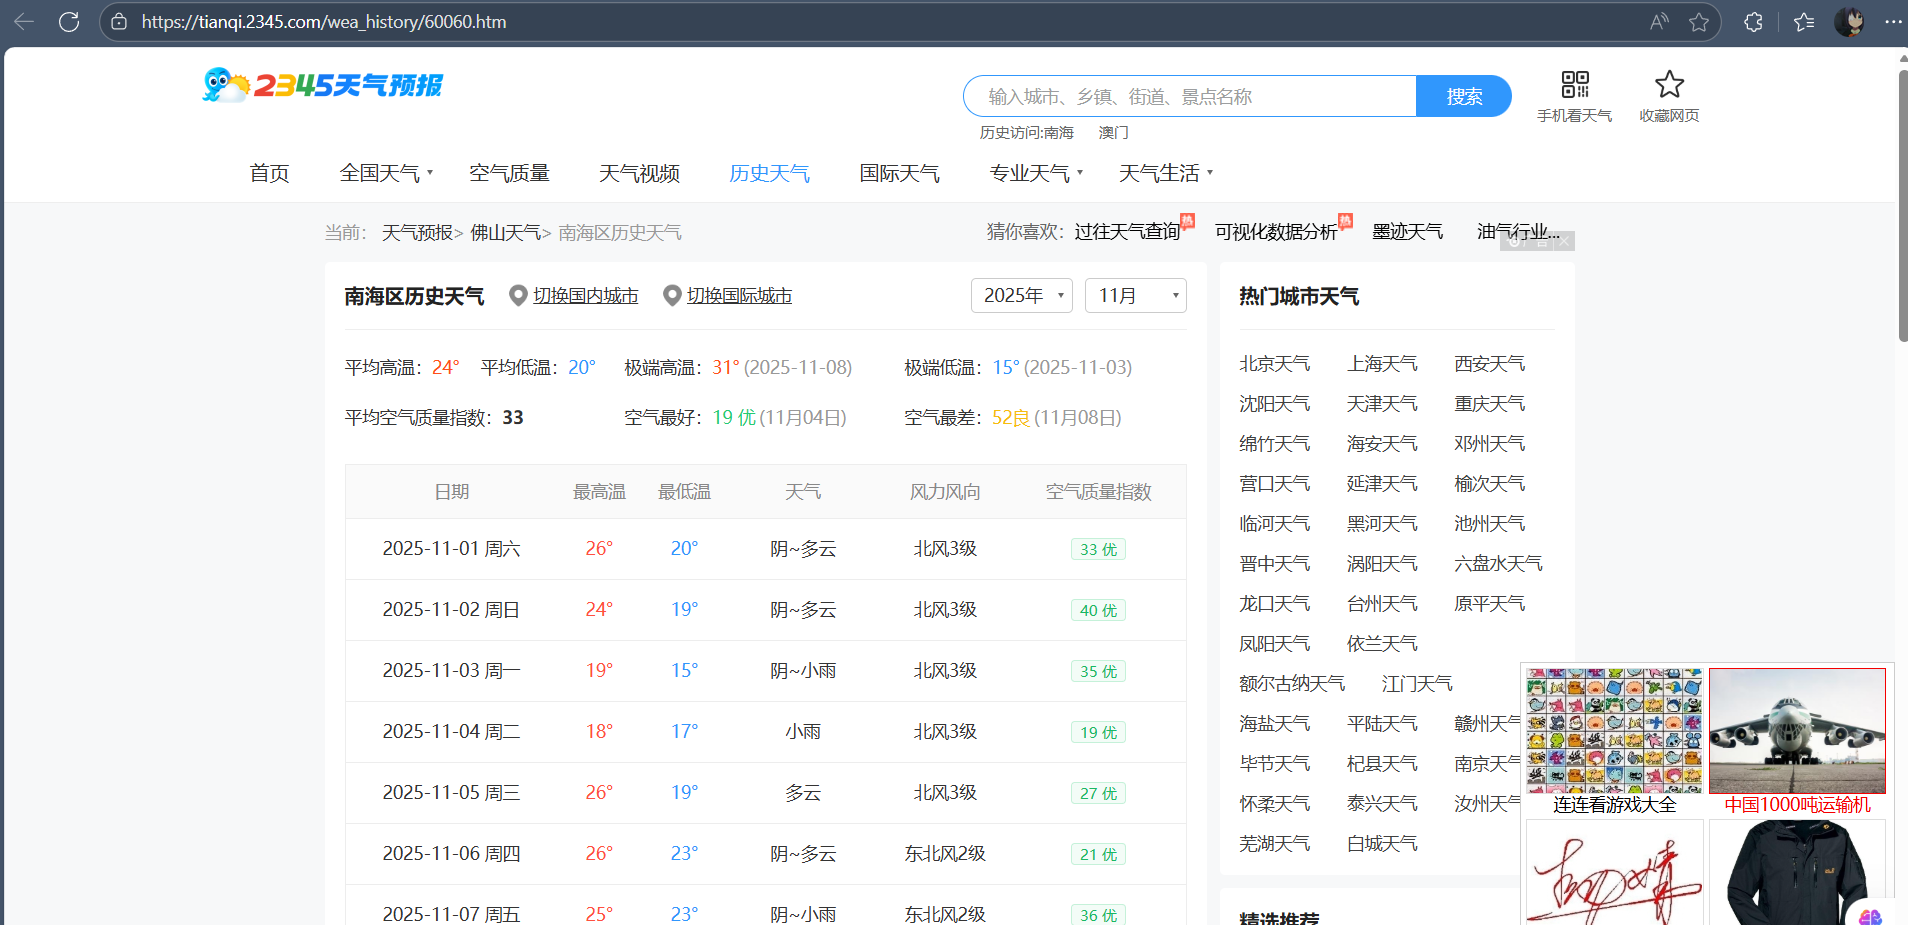
Task: Click the browser address bar URL
Action: click(324, 21)
